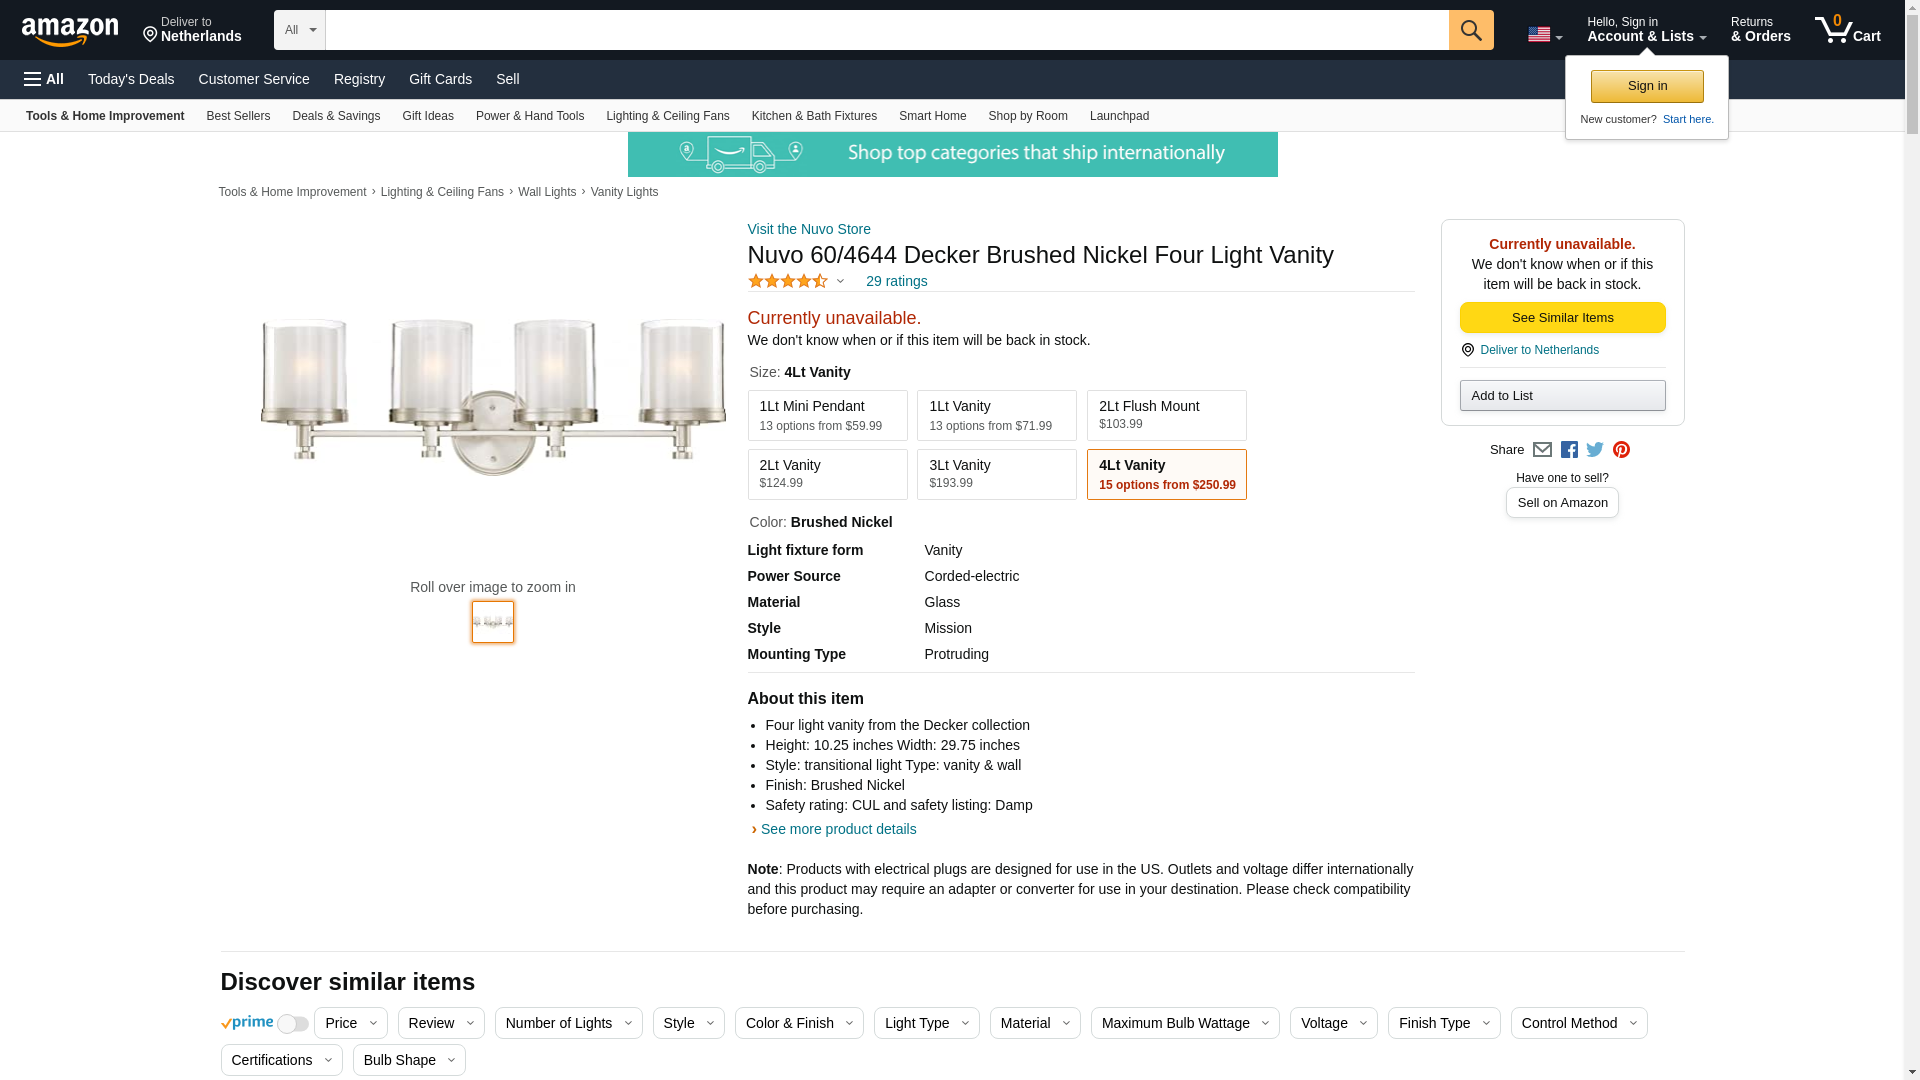Screen dimensions: 1920x1080
Task: Click the Amazon logo
Action: pos(70,31)
